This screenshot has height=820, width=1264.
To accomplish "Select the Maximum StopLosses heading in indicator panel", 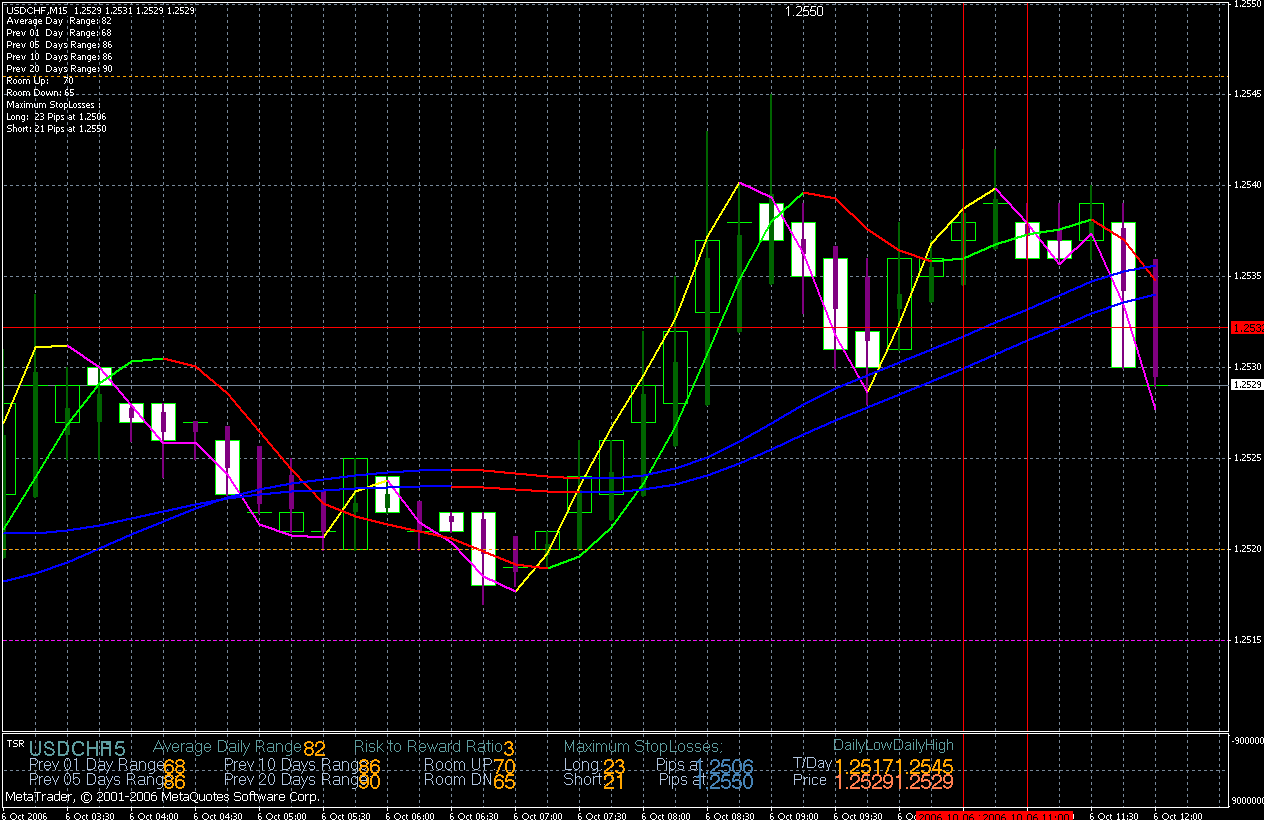I will pos(642,746).
